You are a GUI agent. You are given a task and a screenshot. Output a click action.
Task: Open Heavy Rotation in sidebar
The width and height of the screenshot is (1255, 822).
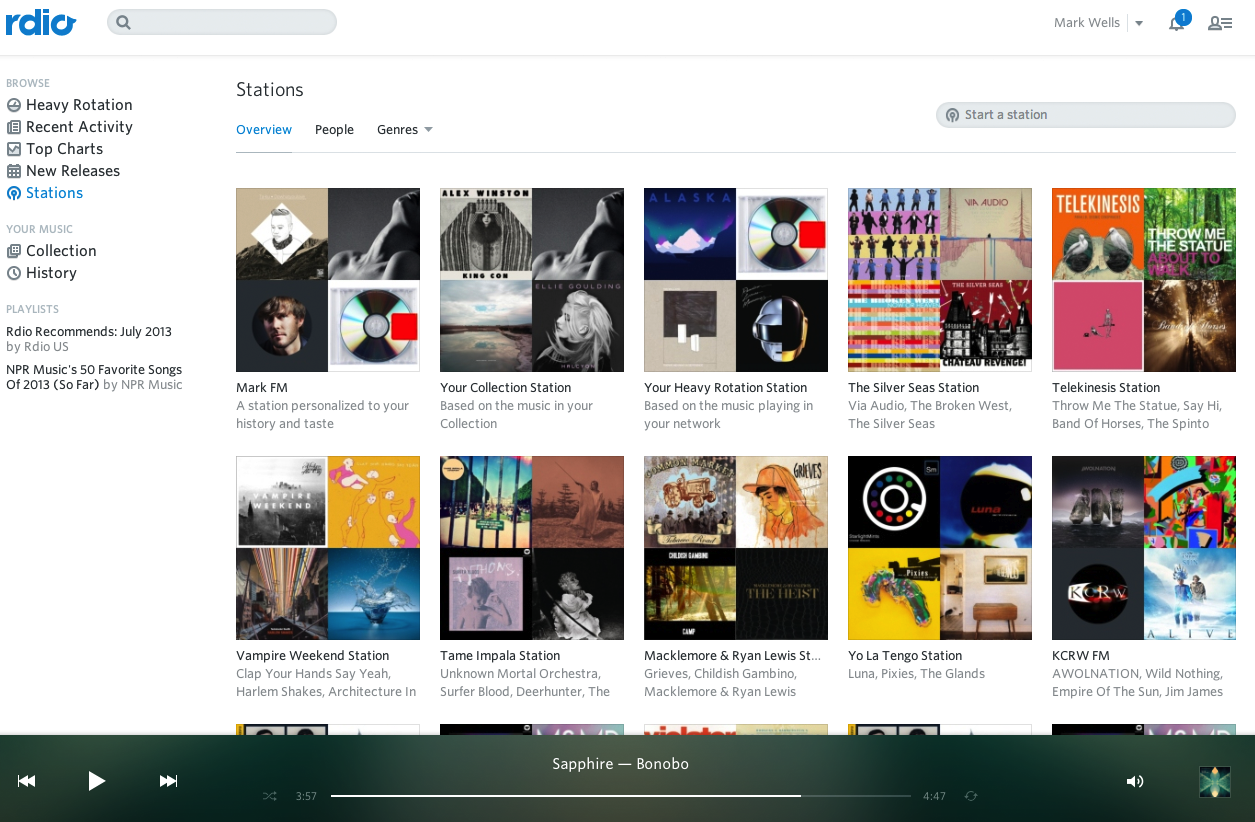pyautogui.click(x=79, y=105)
